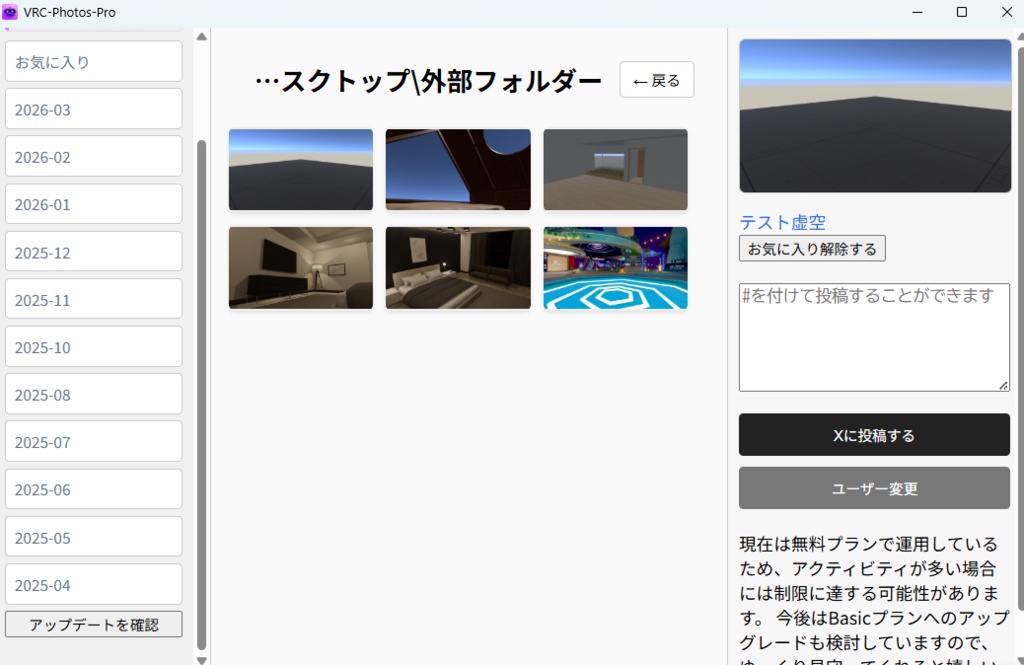Click the large photo preview at top right
The image size is (1024, 665).
pos(874,114)
